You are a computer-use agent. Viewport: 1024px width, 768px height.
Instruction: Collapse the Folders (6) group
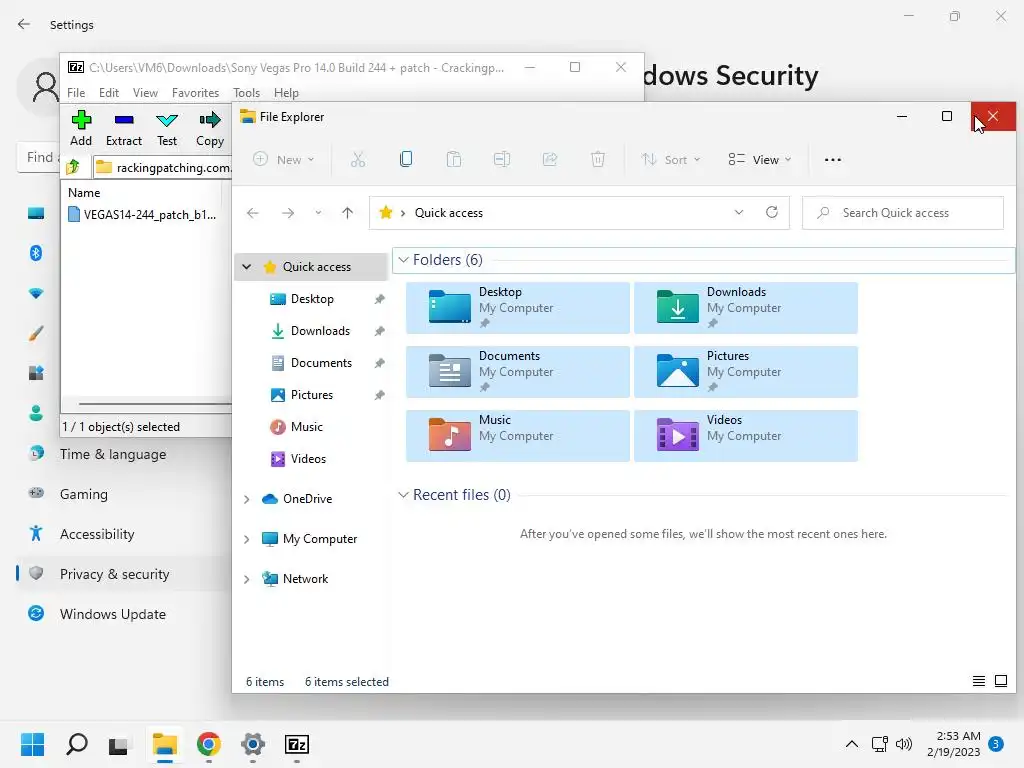[404, 260]
